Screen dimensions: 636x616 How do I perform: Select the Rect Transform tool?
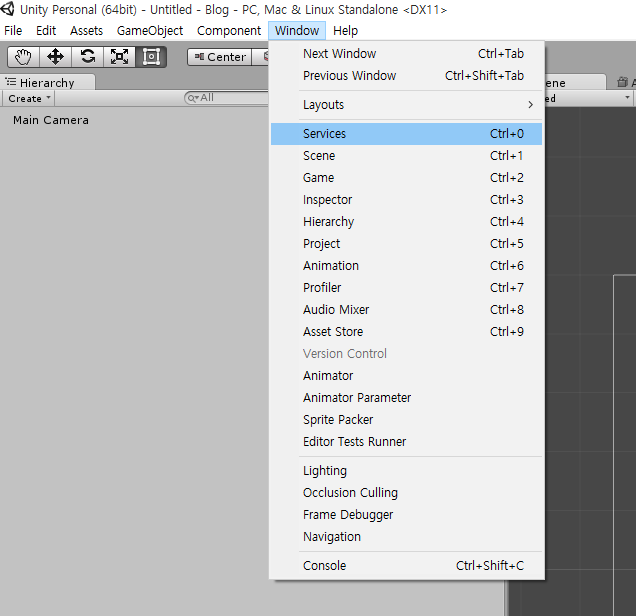pyautogui.click(x=151, y=57)
